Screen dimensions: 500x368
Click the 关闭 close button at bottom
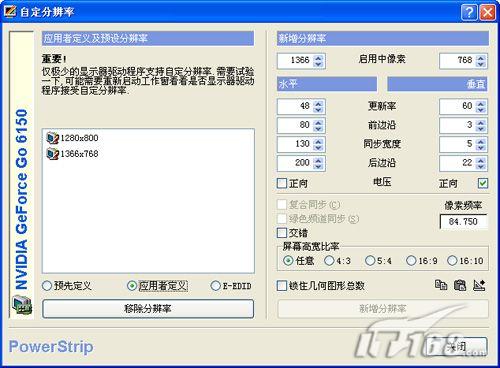point(458,347)
